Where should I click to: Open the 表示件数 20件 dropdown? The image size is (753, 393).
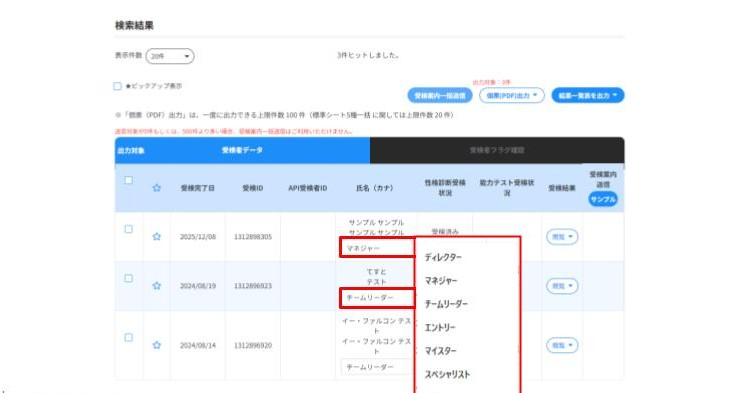pos(170,56)
